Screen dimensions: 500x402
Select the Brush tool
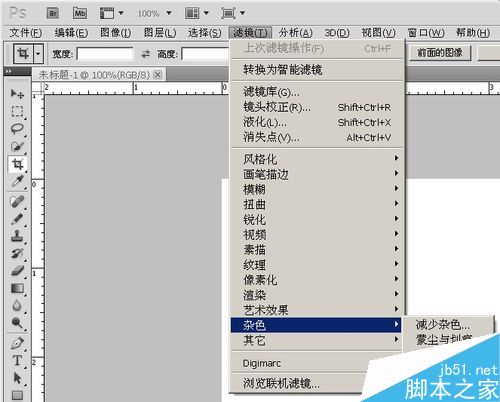pyautogui.click(x=17, y=219)
